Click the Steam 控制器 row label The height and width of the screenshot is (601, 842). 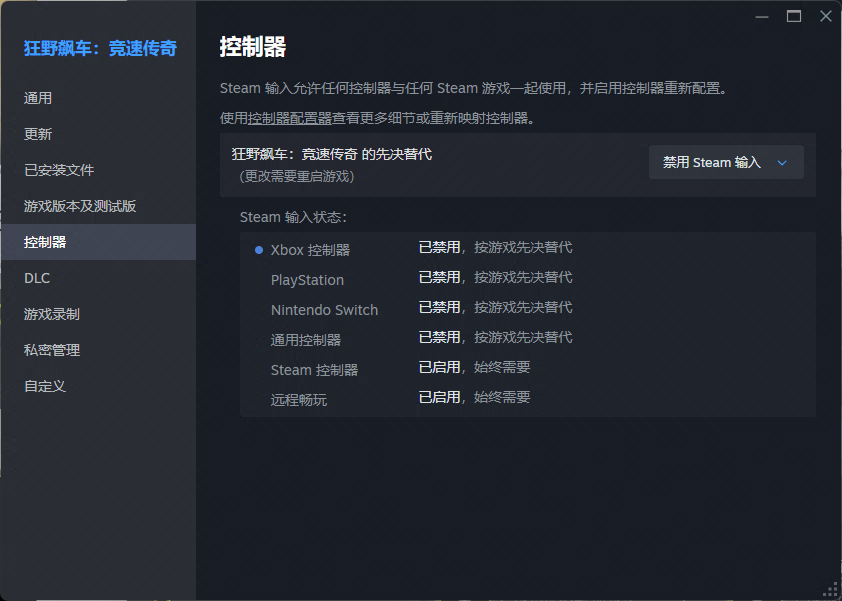point(314,370)
